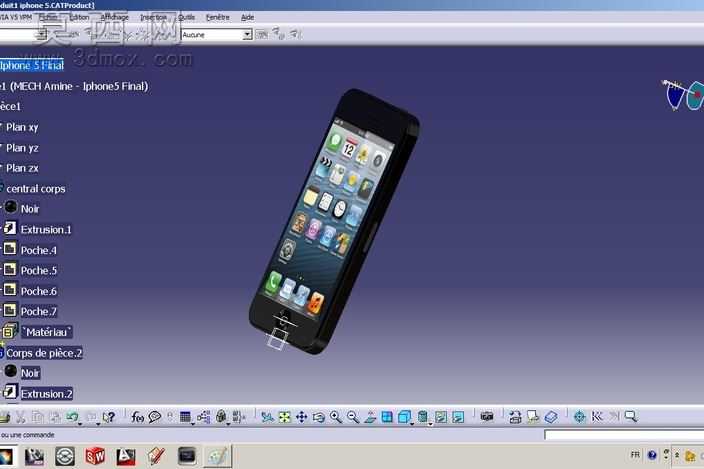Viewport: 704px width, 469px height.
Task: Select Iphone 5 Final root node
Action: (32, 66)
